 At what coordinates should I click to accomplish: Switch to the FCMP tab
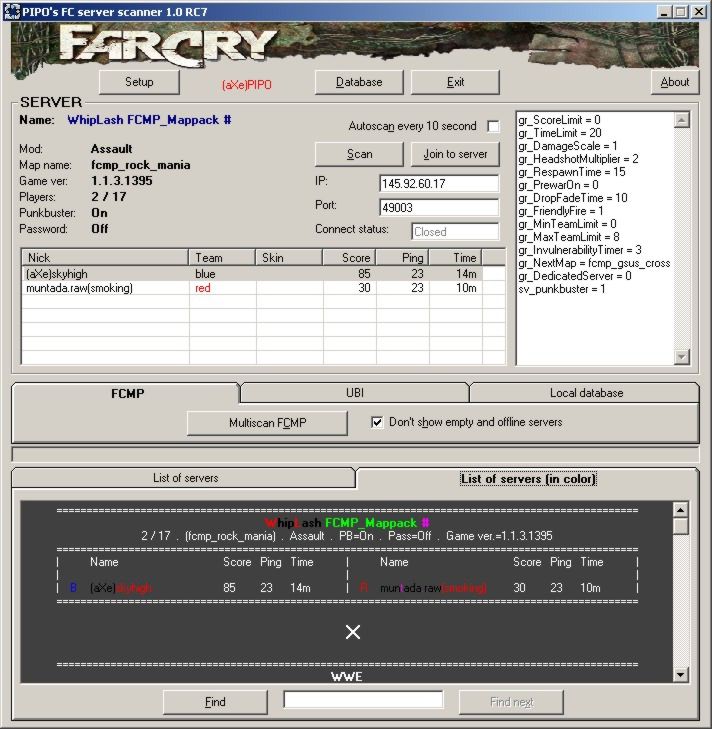(126, 393)
